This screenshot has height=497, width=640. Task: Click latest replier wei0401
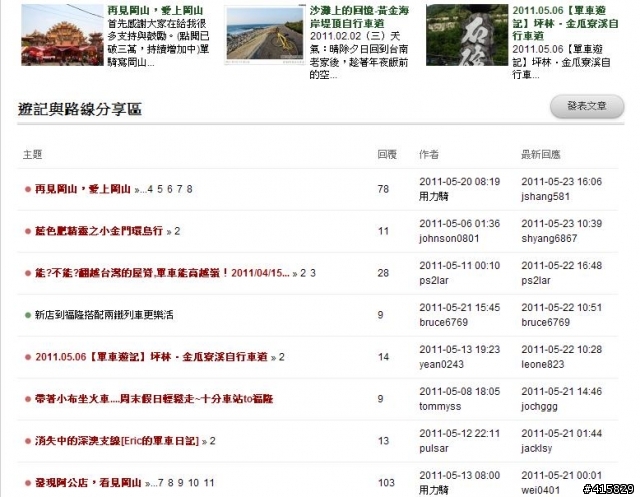[540, 490]
